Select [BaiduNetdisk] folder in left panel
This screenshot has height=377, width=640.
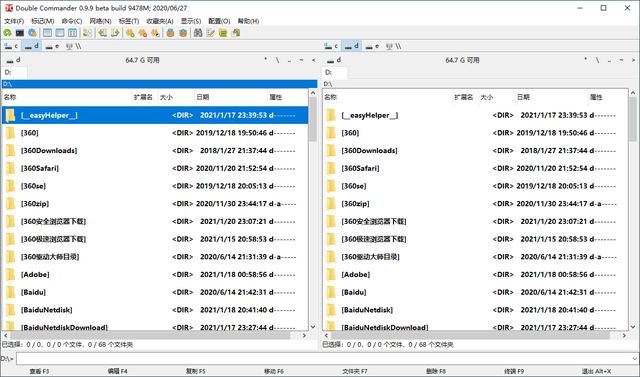155,310
